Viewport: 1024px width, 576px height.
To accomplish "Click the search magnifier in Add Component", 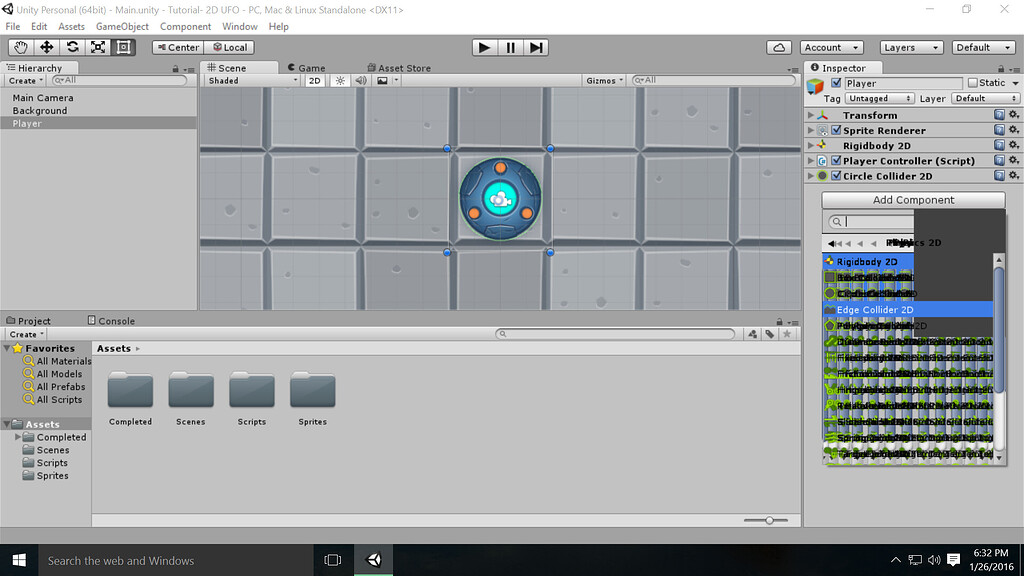I will click(836, 220).
